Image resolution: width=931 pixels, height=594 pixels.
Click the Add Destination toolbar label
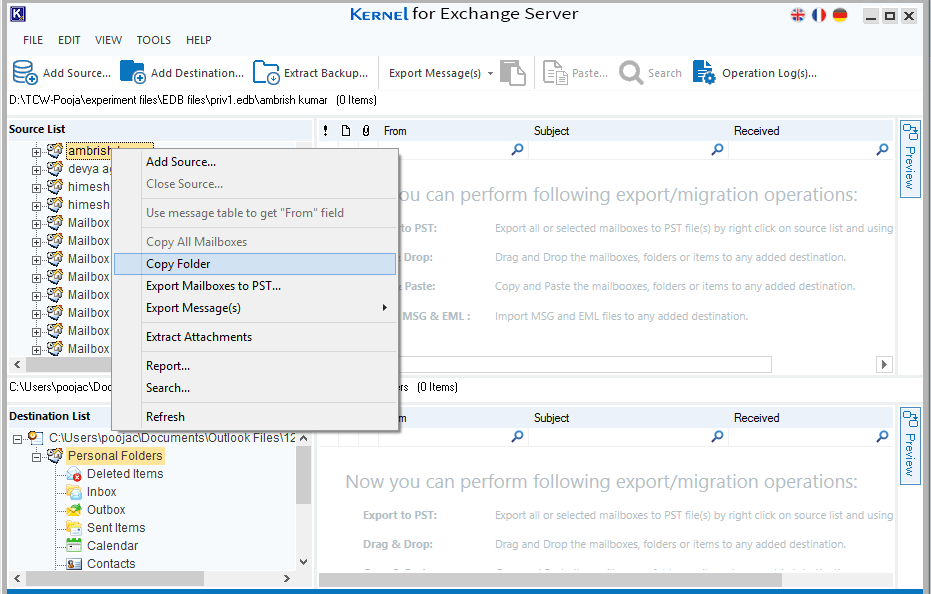click(x=197, y=73)
